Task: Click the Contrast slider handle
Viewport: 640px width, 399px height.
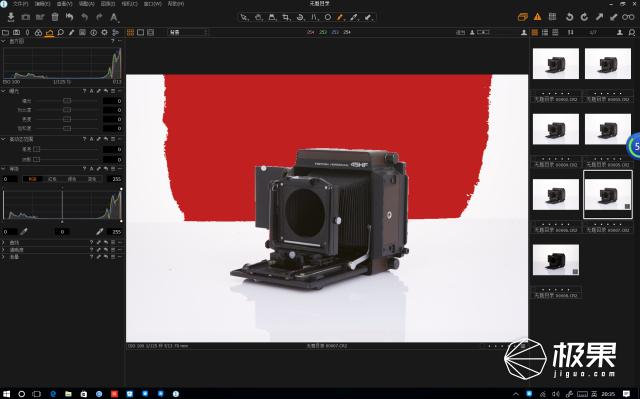Action: (67, 110)
